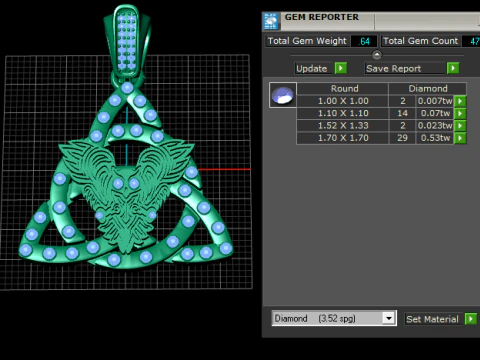Select the 1.70 X 1.70 size cell
Image resolution: width=480 pixels, height=360 pixels.
343,138
